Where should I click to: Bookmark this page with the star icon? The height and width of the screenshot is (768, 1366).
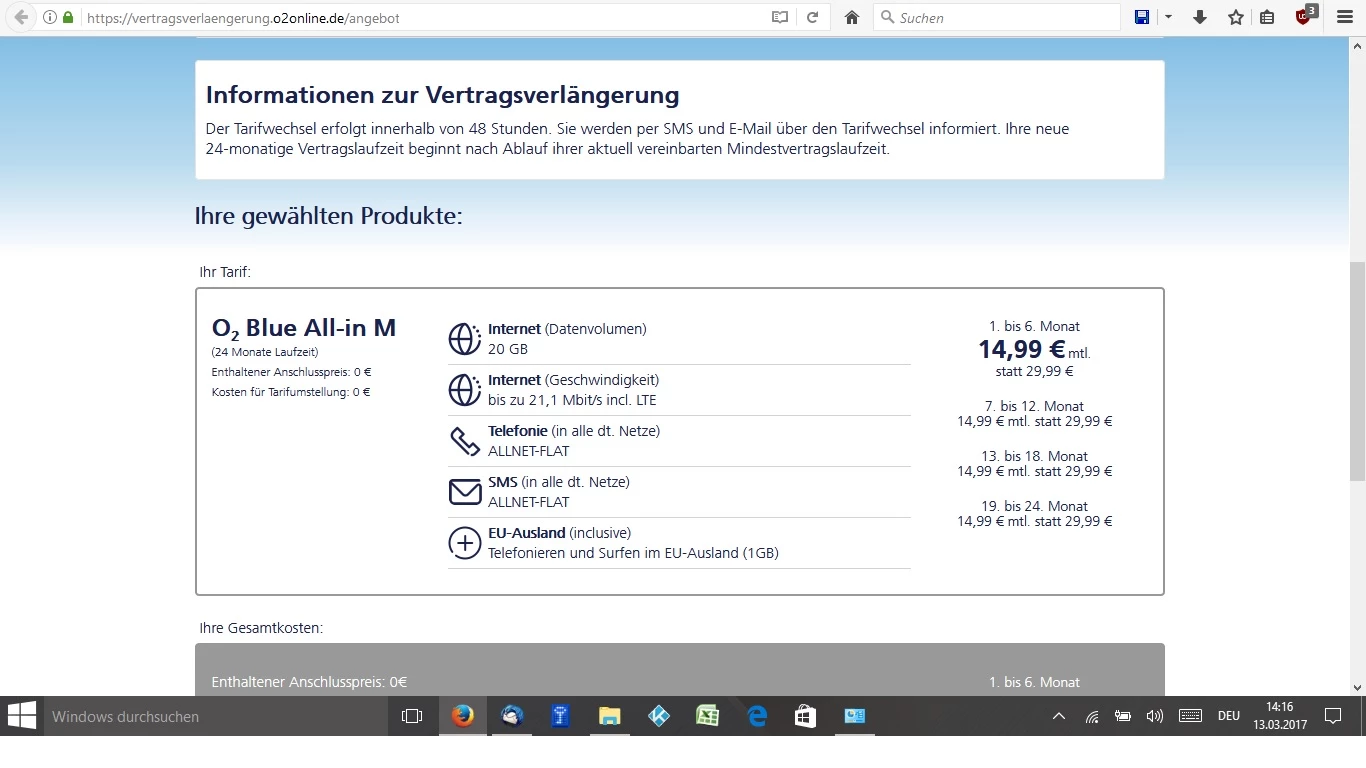click(1236, 17)
